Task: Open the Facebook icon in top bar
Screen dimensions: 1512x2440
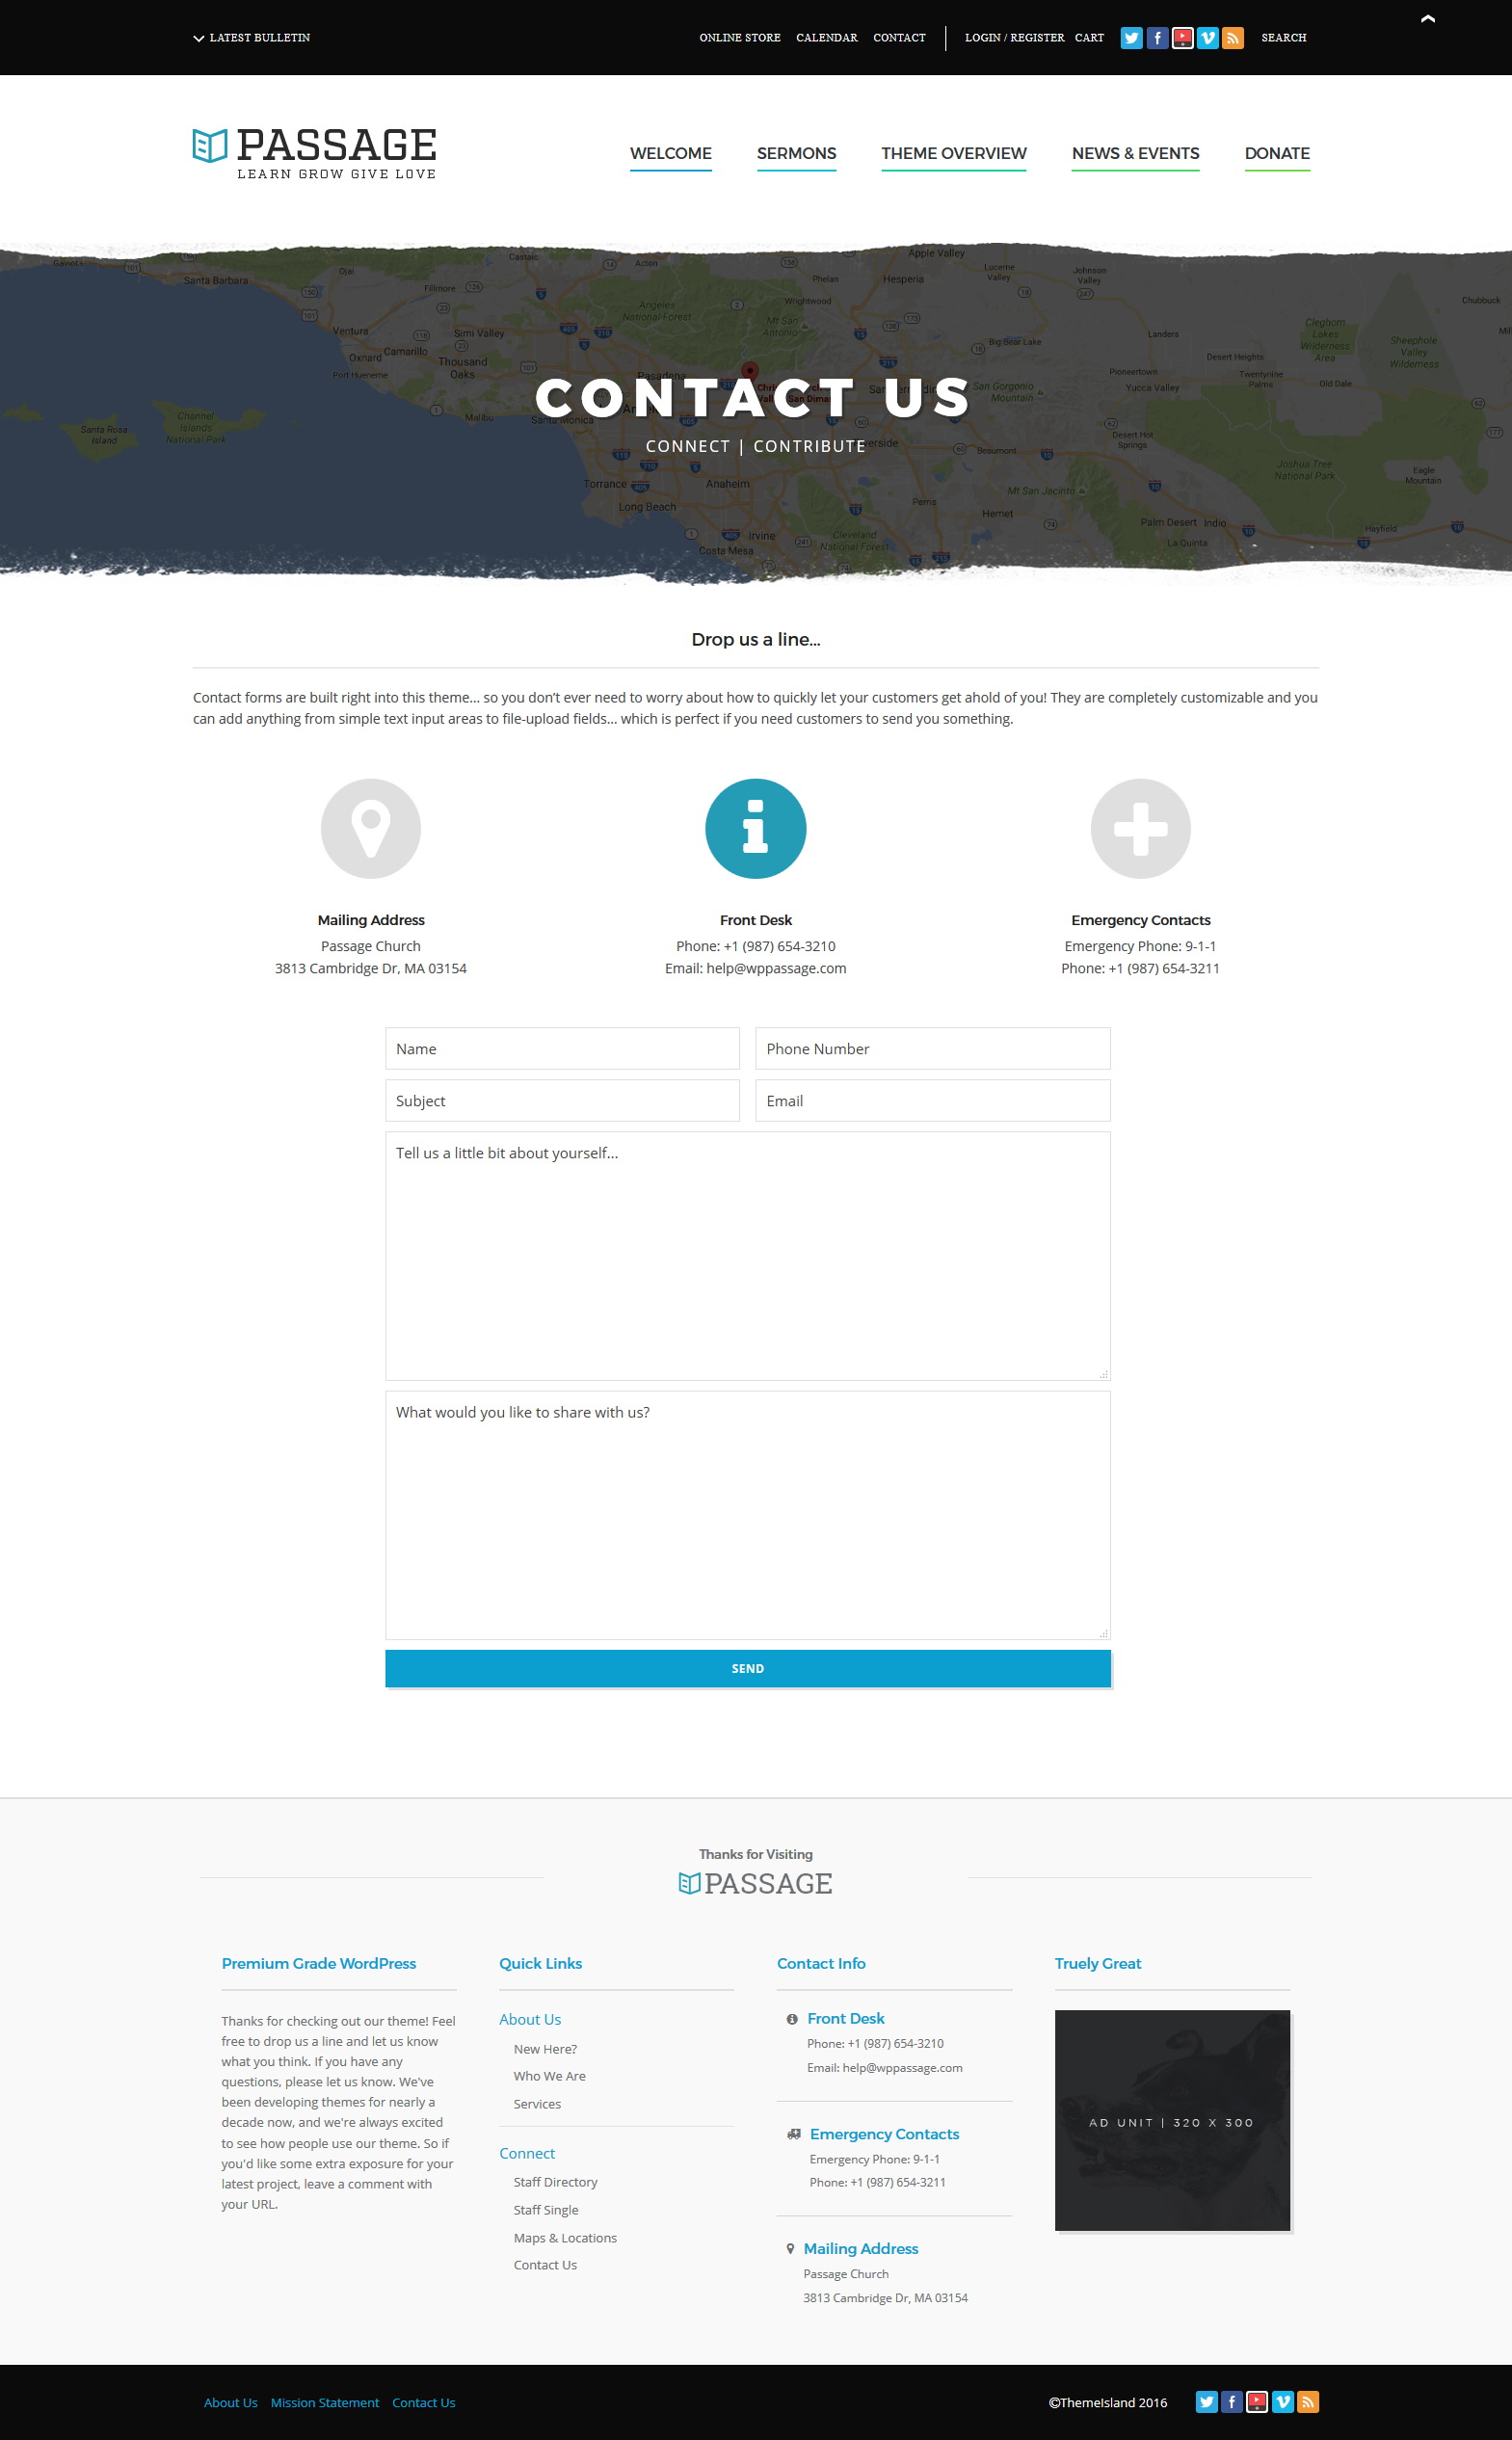Action: [x=1157, y=38]
